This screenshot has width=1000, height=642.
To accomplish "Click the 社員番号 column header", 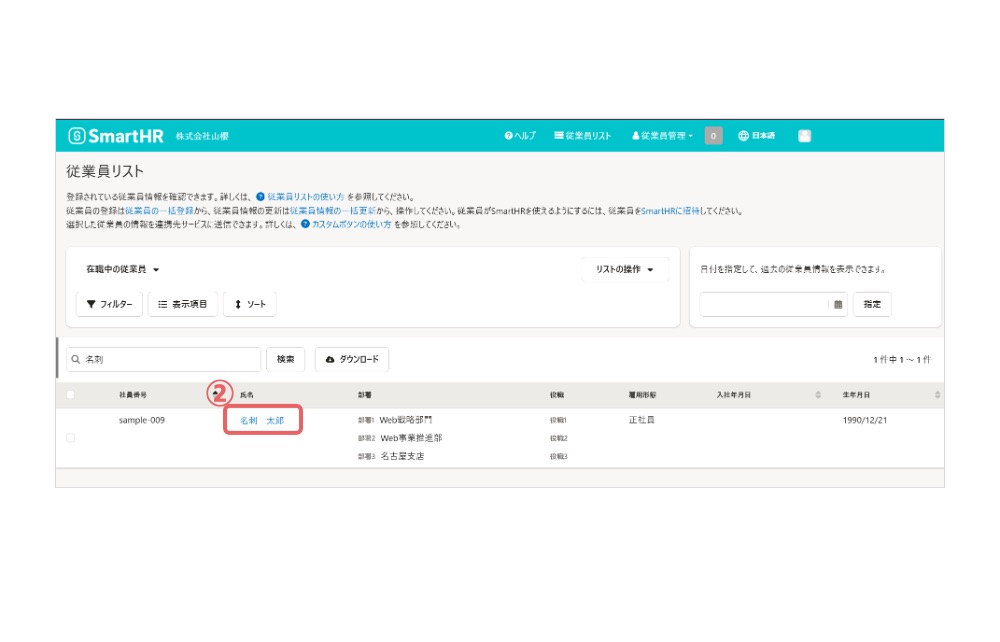I will tap(133, 395).
